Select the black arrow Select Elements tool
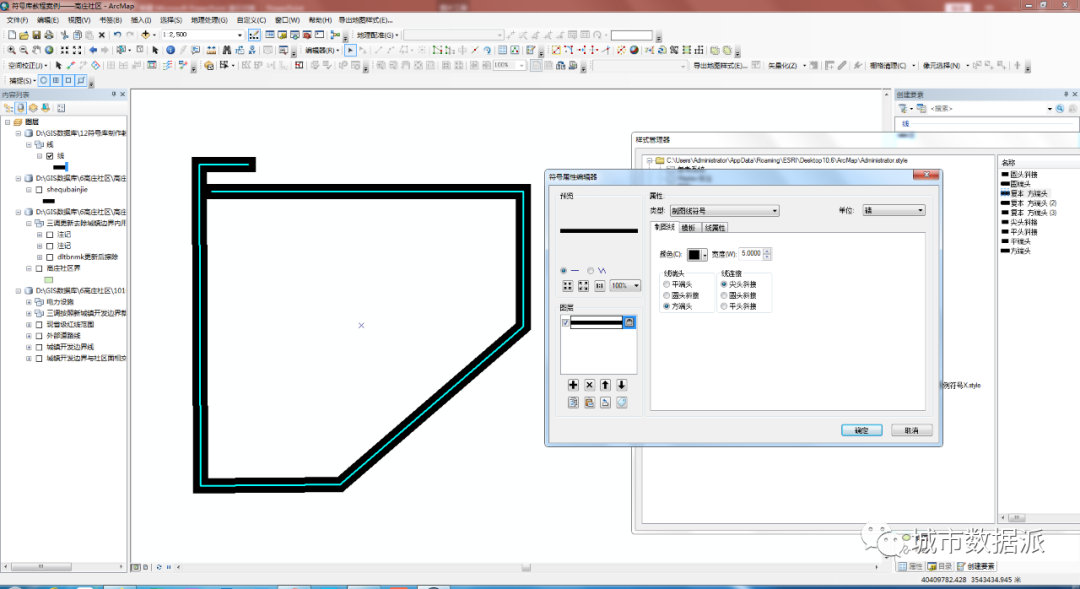This screenshot has width=1080, height=589. coord(155,50)
